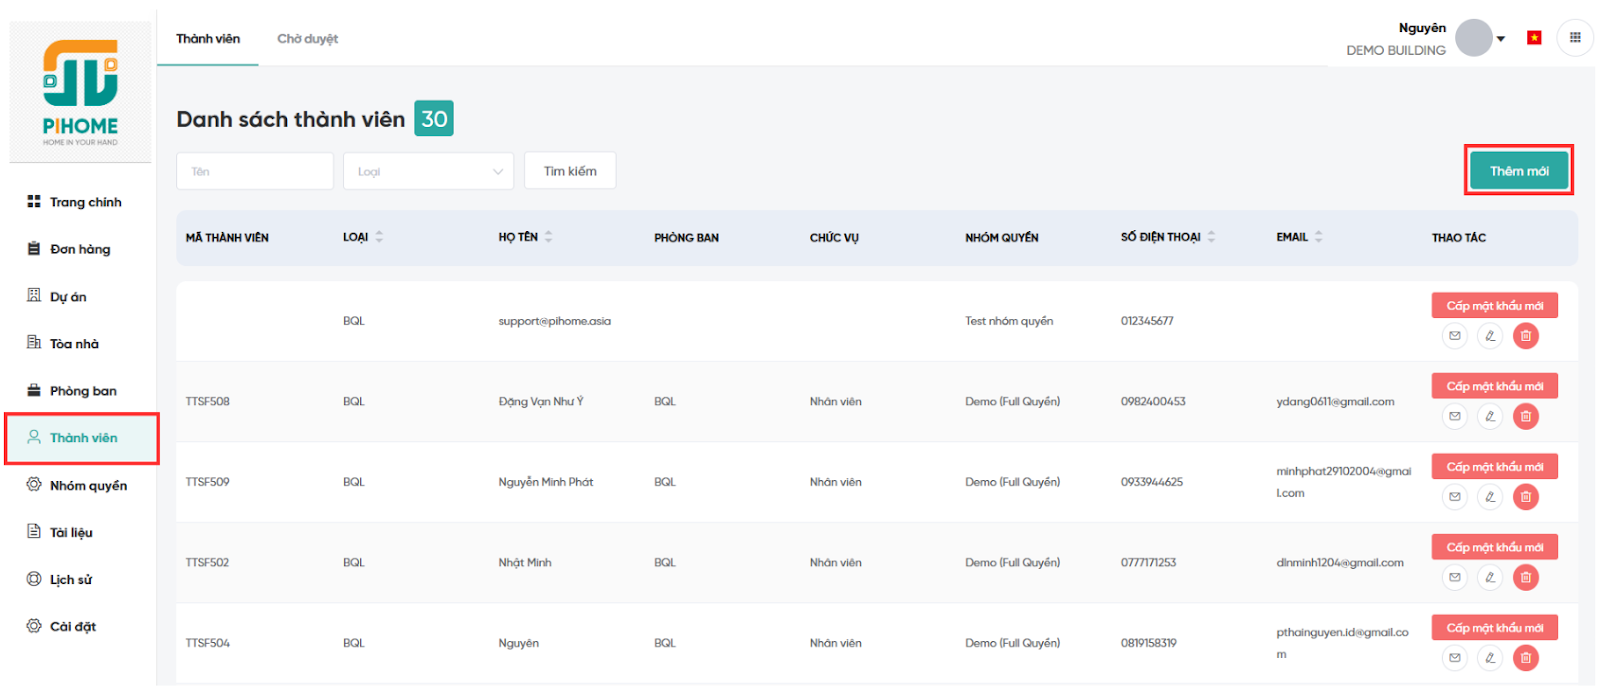Click the PIHOME logo
The width and height of the screenshot is (1600, 695).
80,92
